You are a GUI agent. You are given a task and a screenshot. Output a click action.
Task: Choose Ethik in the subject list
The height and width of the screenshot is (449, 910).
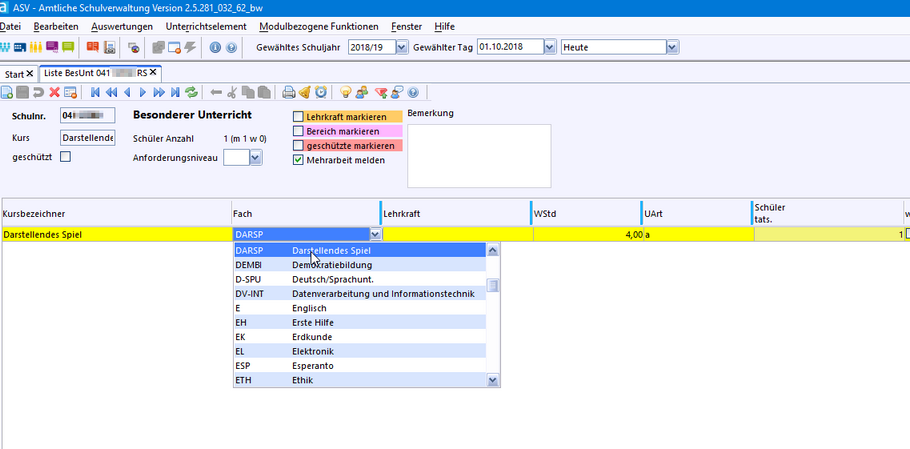click(302, 380)
